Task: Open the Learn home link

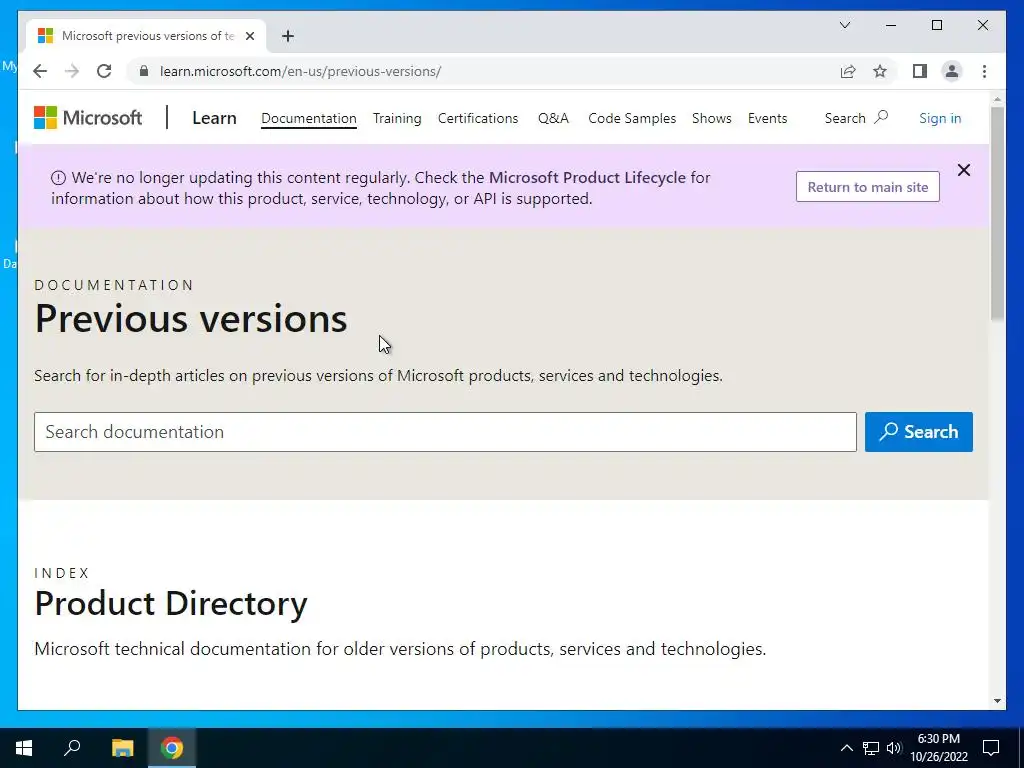Action: coord(214,118)
